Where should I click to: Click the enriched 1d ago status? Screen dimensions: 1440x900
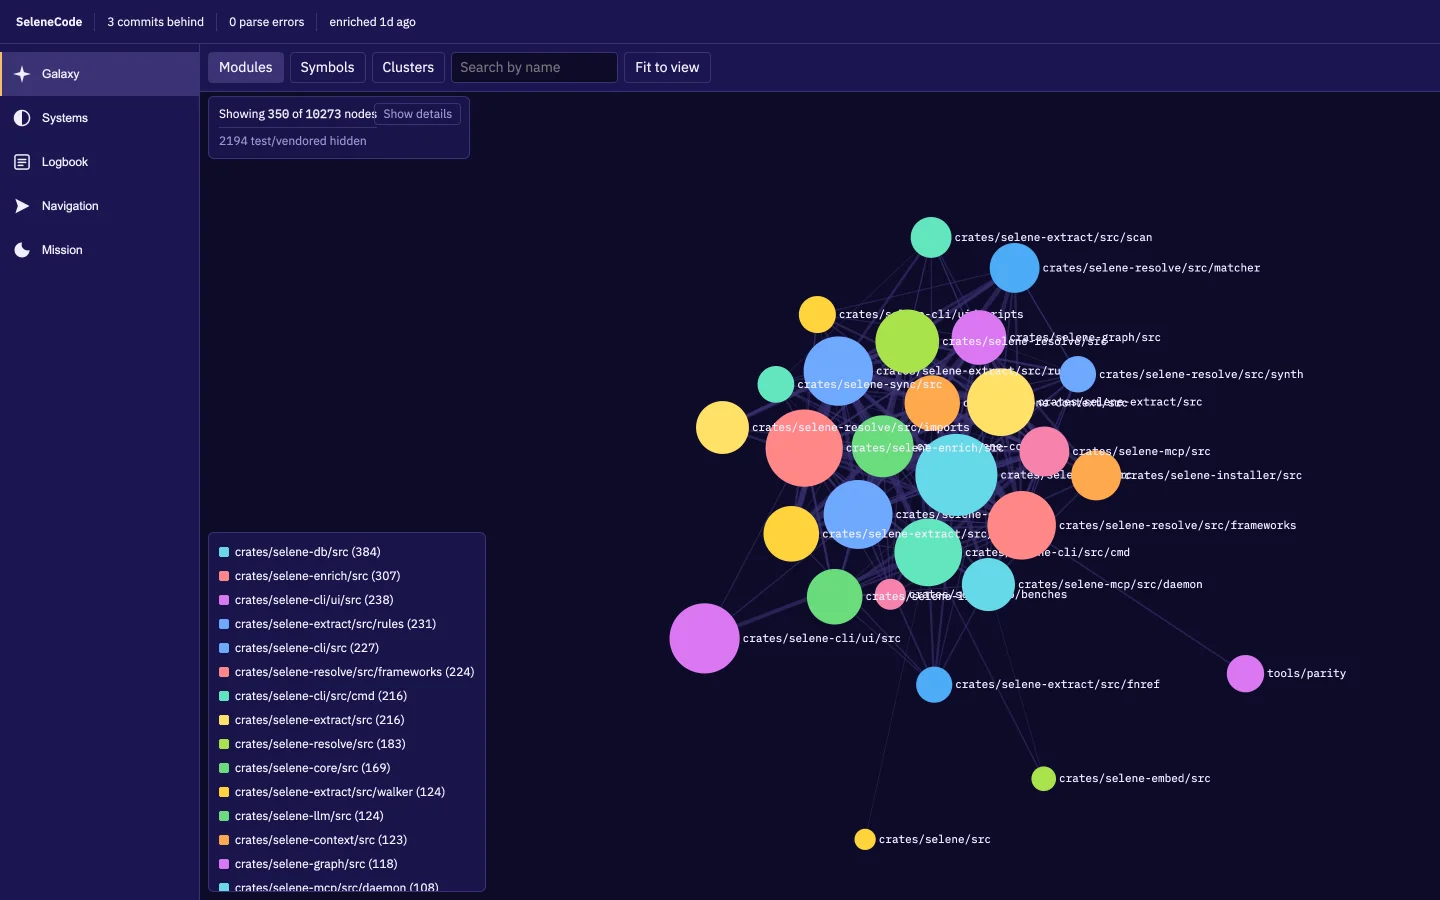[372, 22]
